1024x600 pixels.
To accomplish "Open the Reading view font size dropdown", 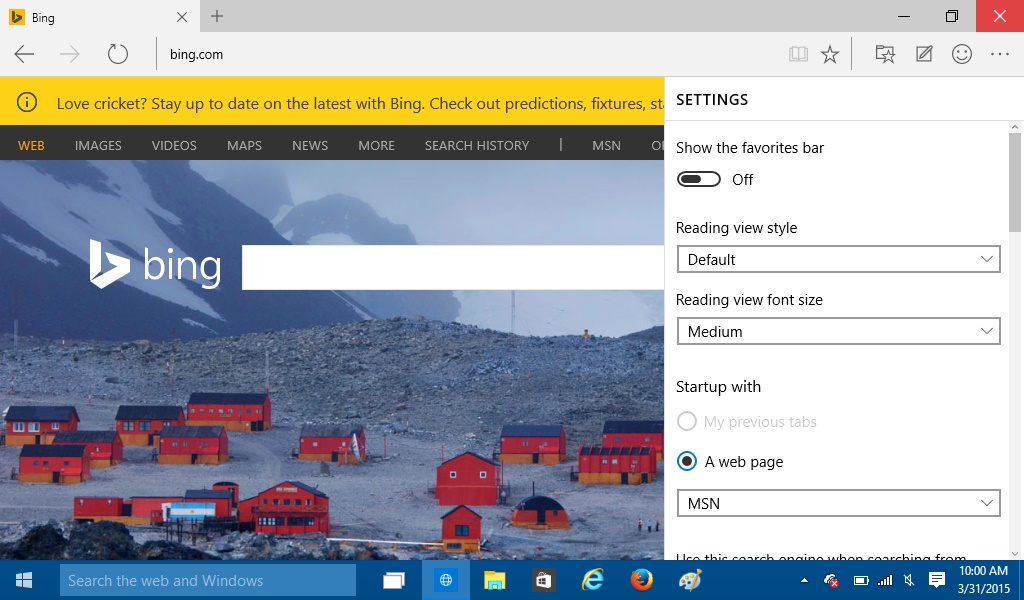I will (x=838, y=331).
